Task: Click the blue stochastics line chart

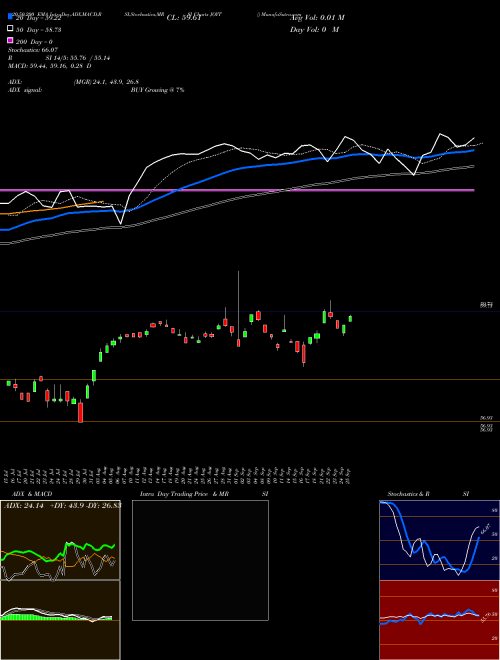Action: click(x=429, y=540)
